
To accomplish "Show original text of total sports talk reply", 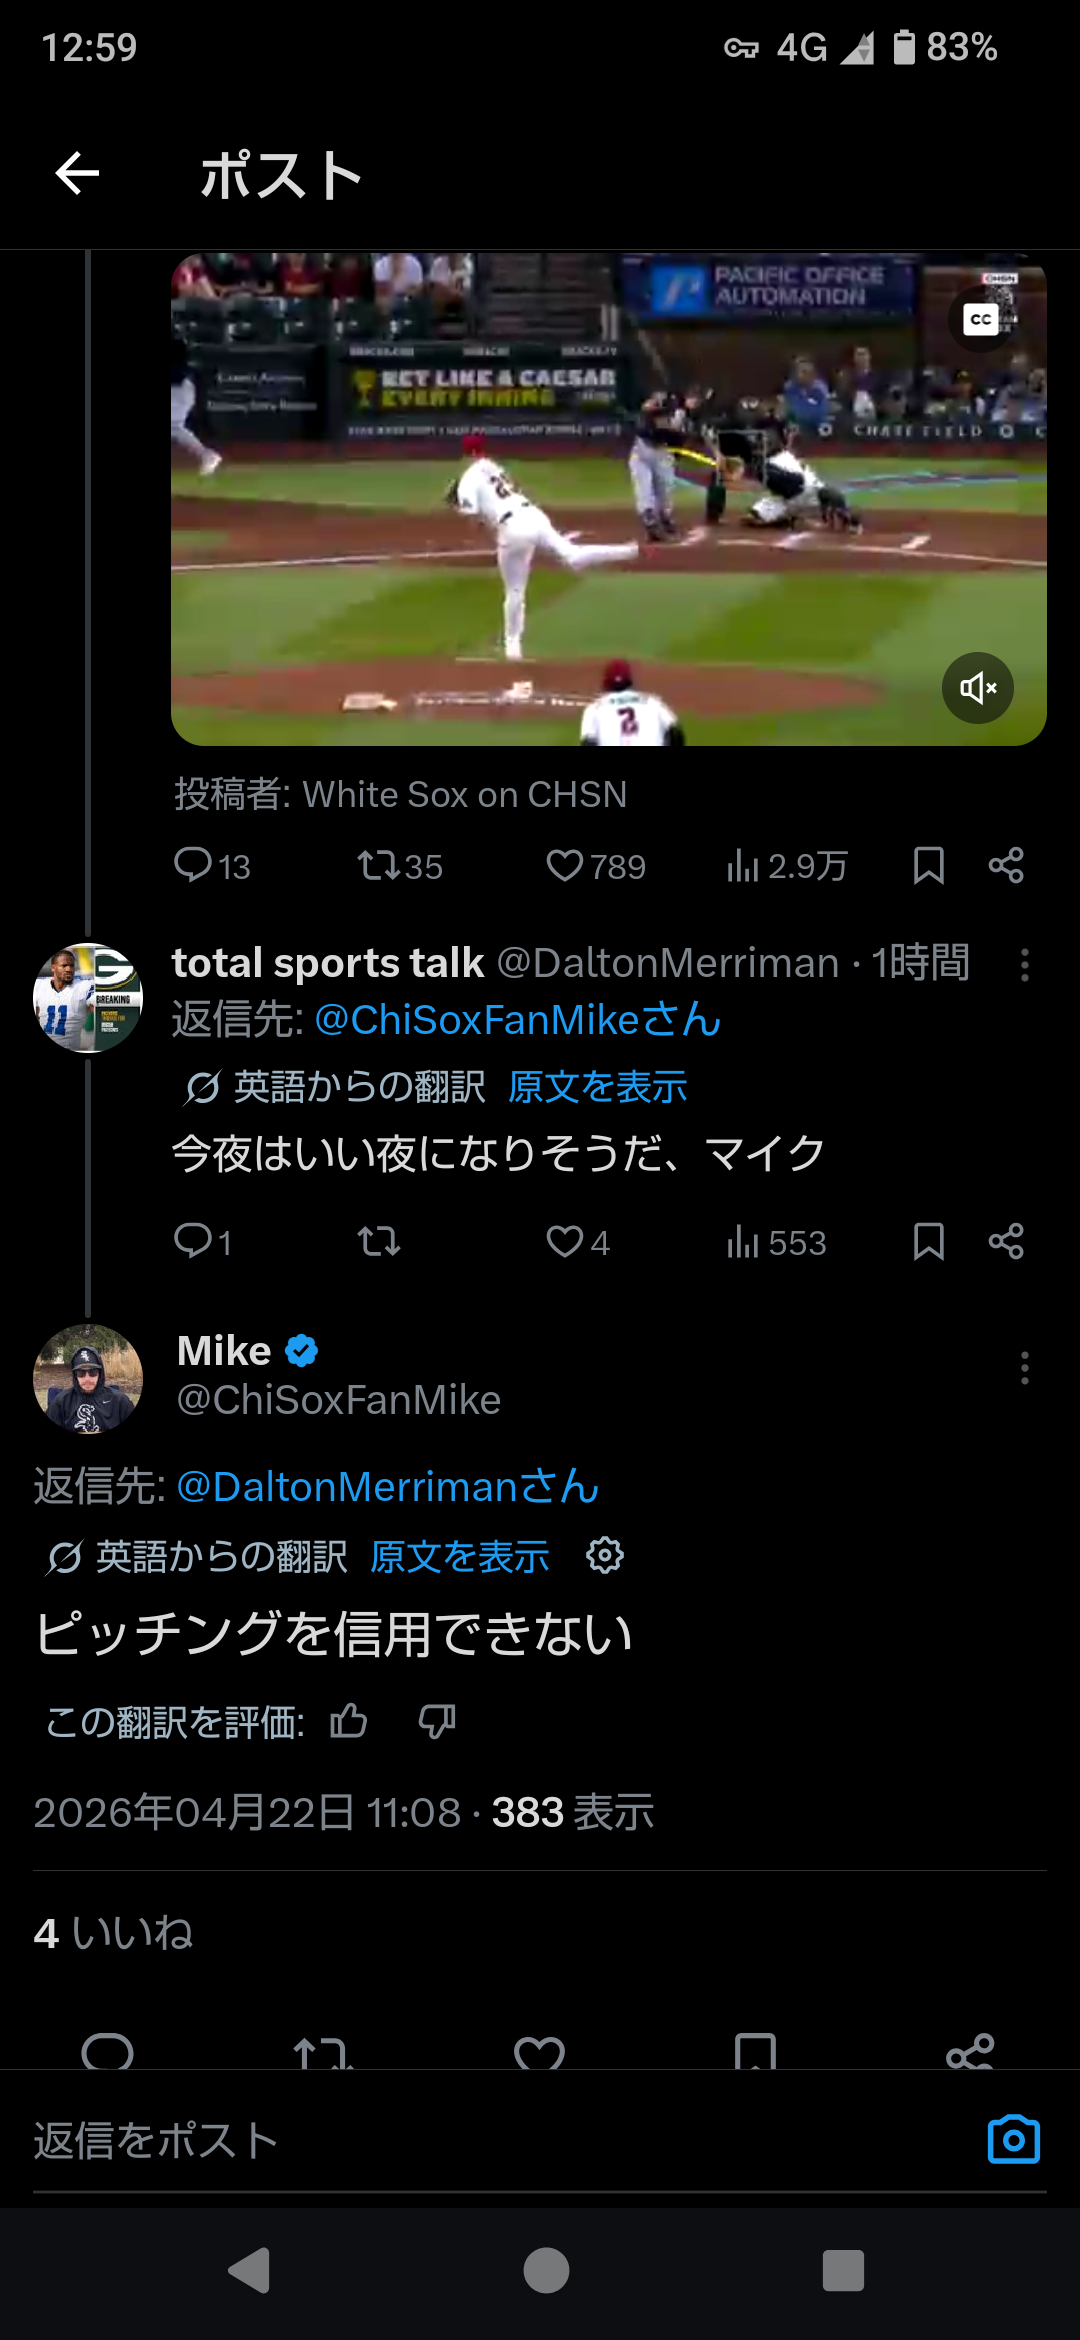I will (598, 1087).
